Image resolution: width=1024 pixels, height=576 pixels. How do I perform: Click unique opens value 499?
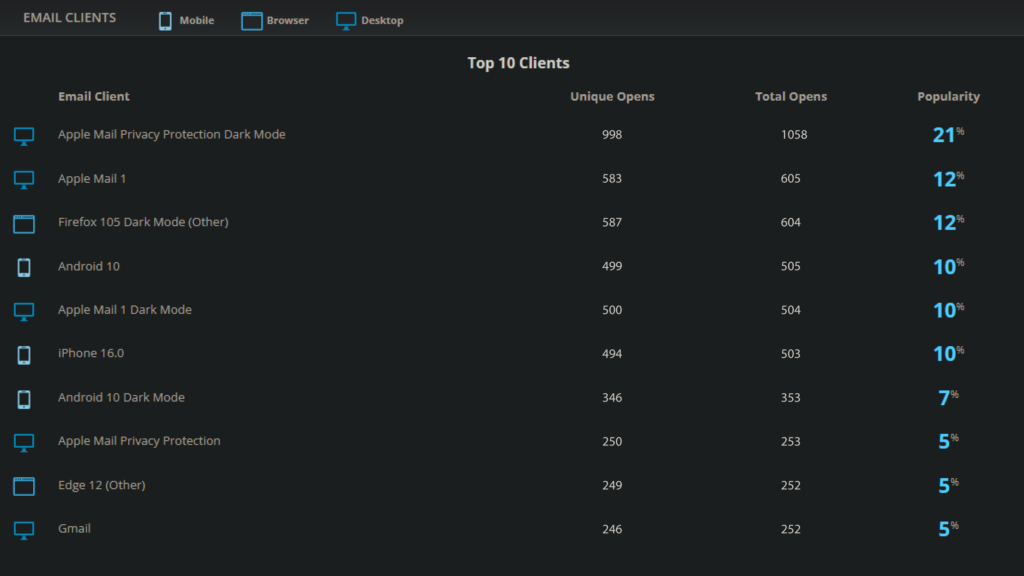click(612, 266)
